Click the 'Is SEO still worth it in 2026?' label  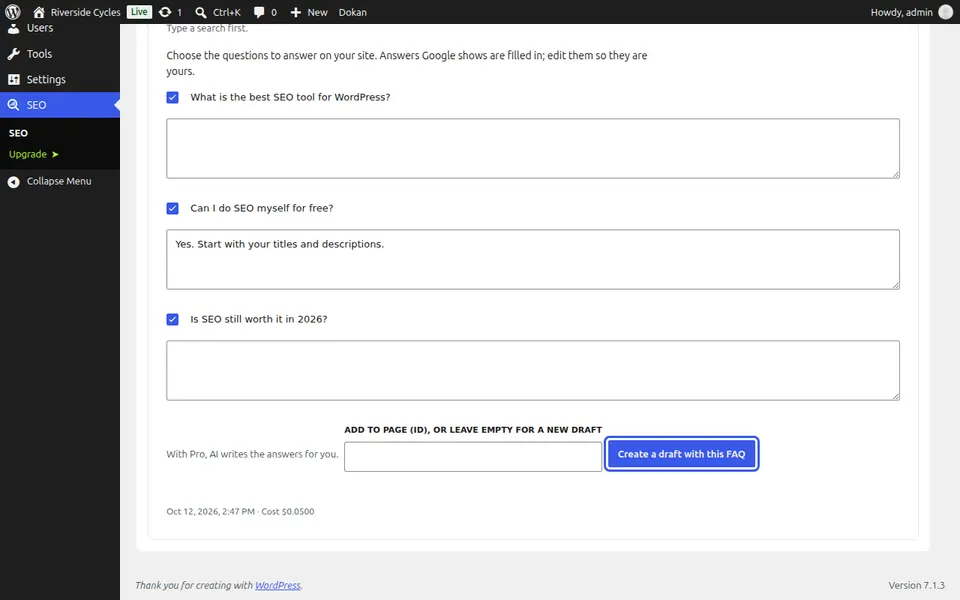pos(259,319)
